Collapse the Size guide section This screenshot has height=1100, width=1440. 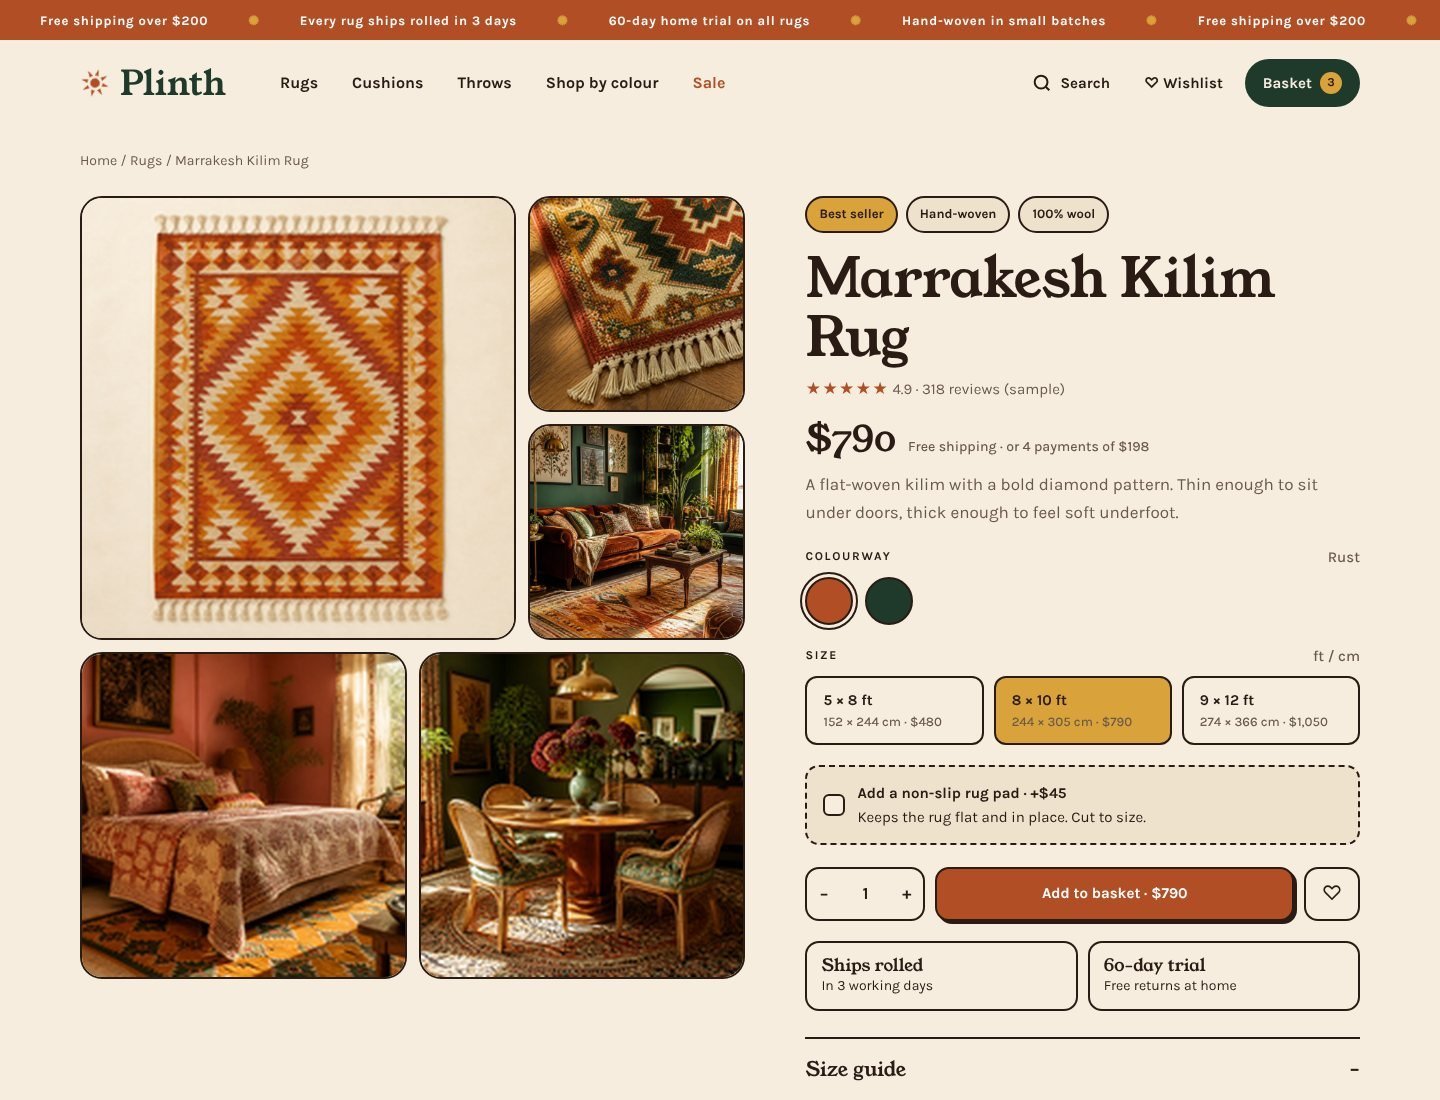point(1354,1069)
